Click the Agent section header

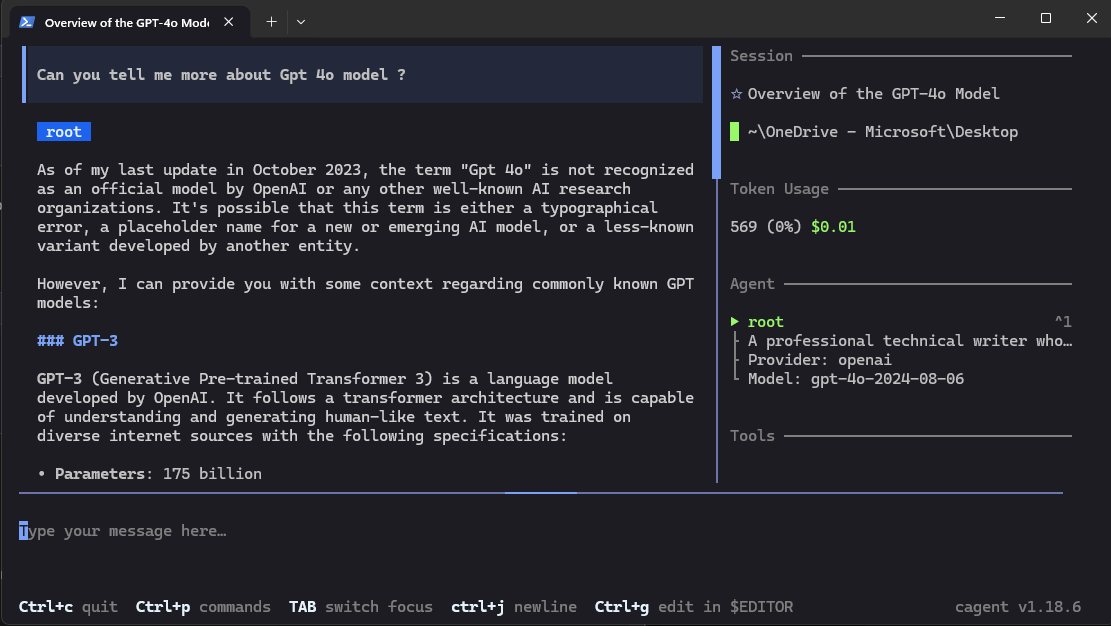752,284
